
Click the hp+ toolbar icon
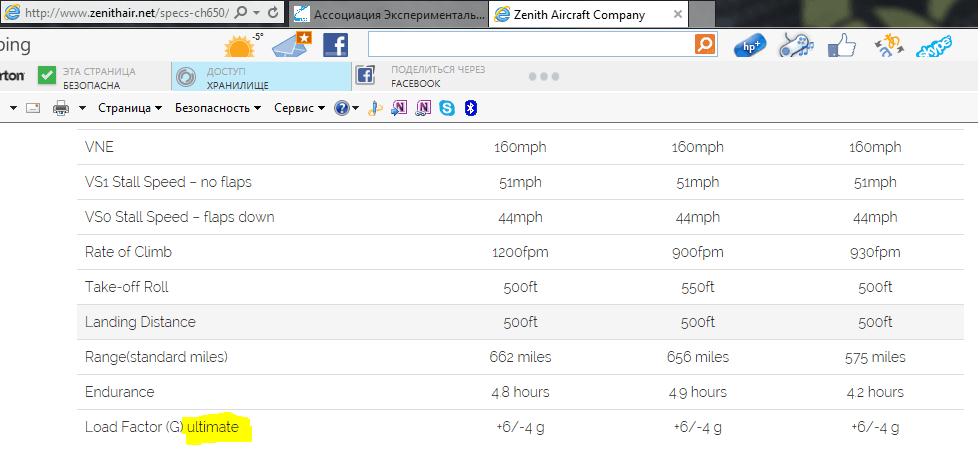click(x=749, y=46)
